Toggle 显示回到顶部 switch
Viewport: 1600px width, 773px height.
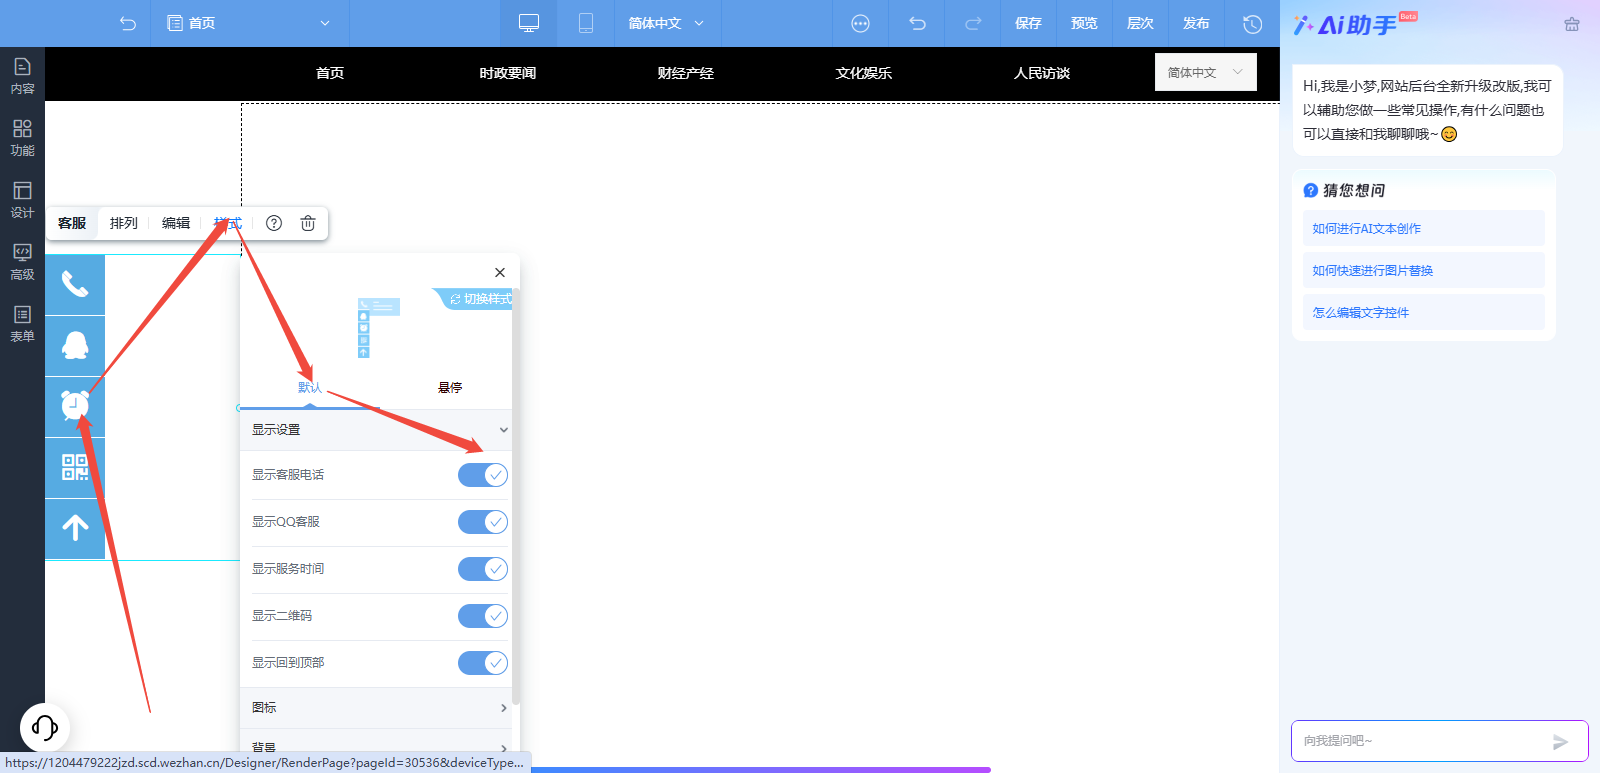pos(483,663)
